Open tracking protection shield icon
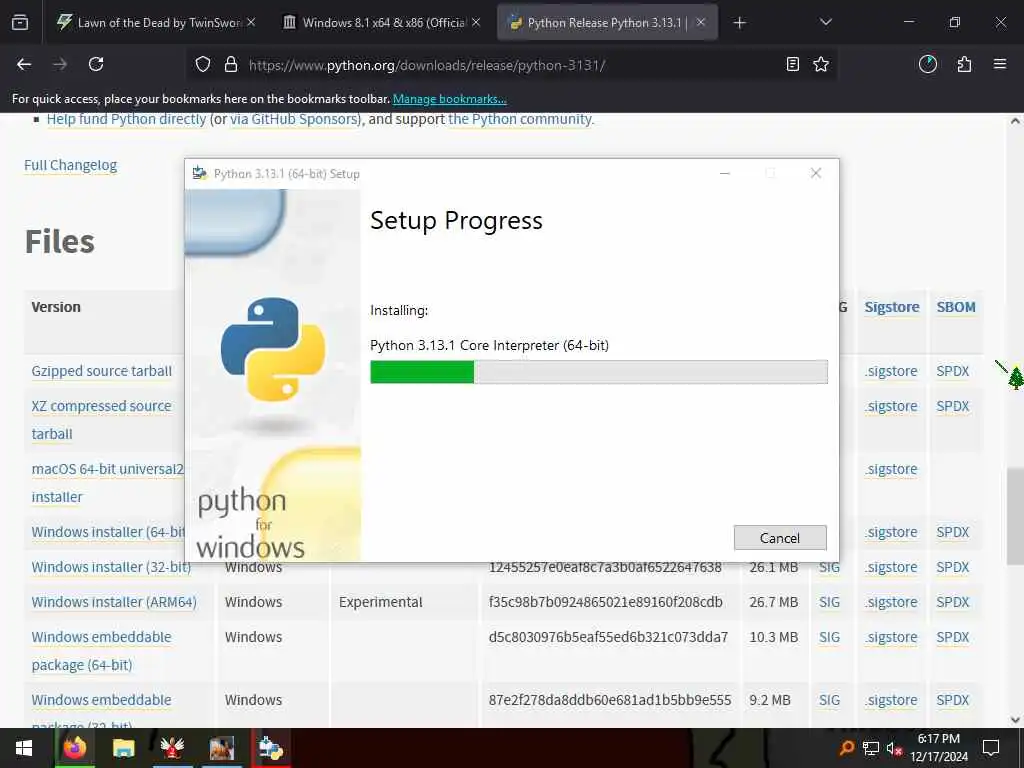Viewport: 1024px width, 768px height. tap(203, 65)
